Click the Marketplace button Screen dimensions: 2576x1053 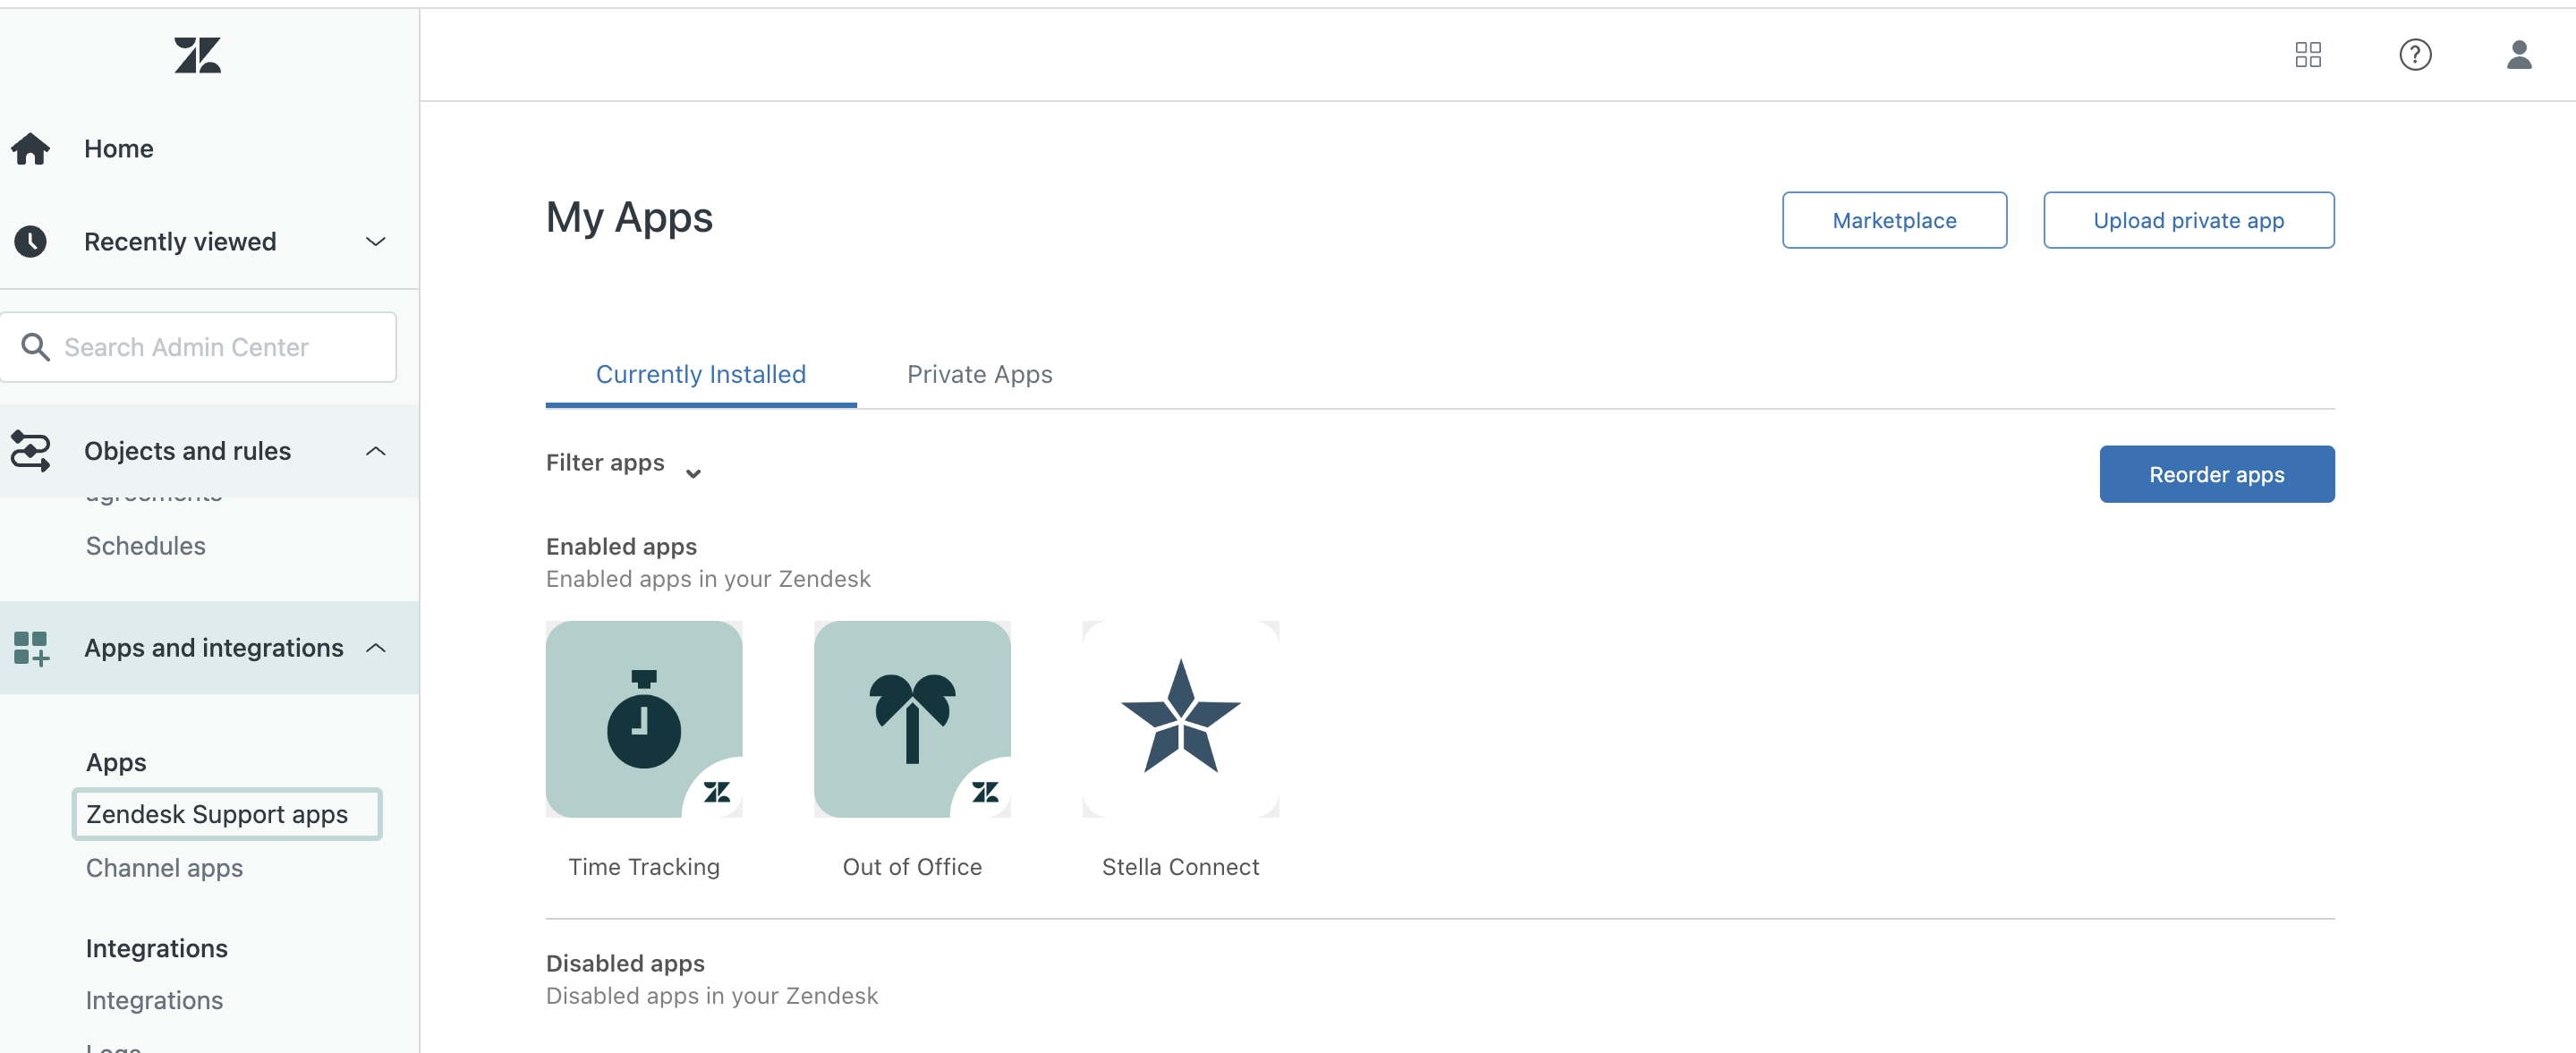1893,220
